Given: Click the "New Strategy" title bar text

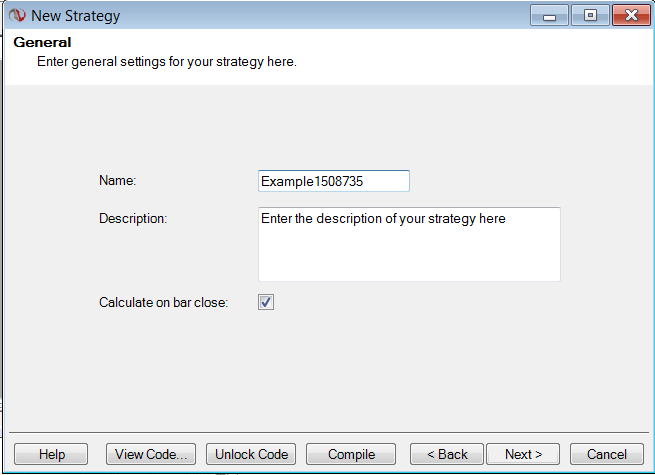Looking at the screenshot, I should coord(75,15).
